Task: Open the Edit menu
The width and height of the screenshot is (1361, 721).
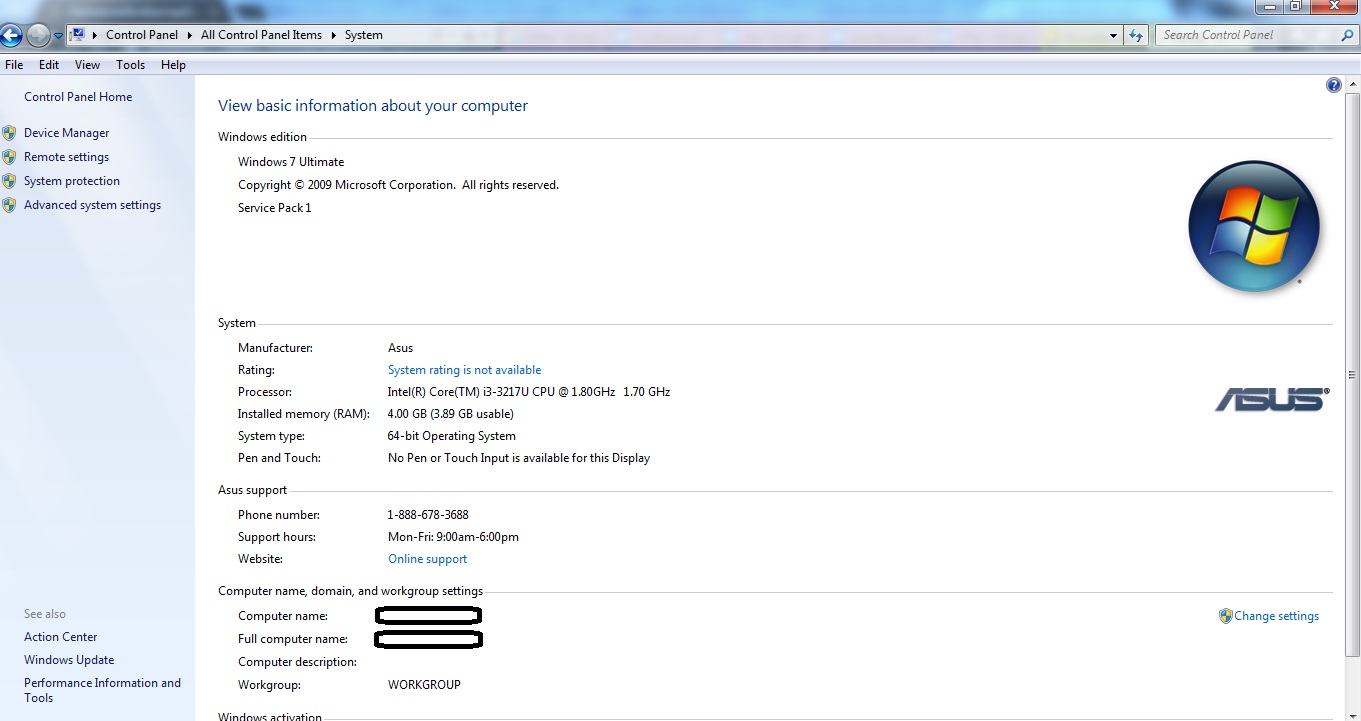Action: point(49,65)
